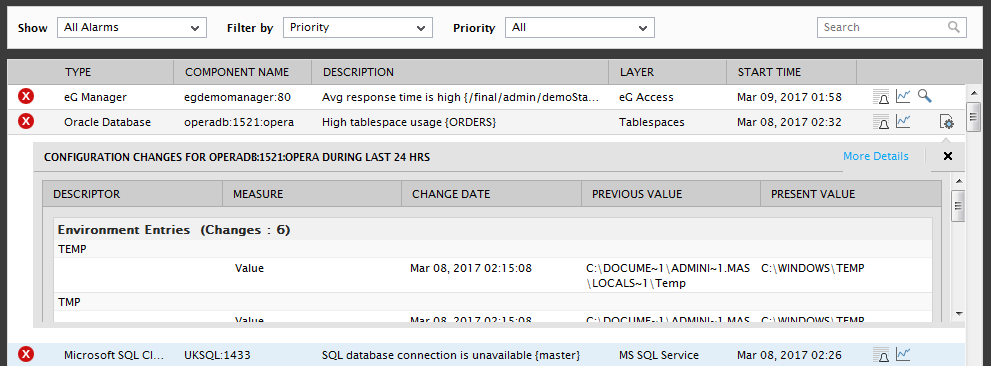The image size is (991, 366).
Task: Click the Mar 08, 2017 02:15:08 change date under TEMP
Action: pos(471,268)
